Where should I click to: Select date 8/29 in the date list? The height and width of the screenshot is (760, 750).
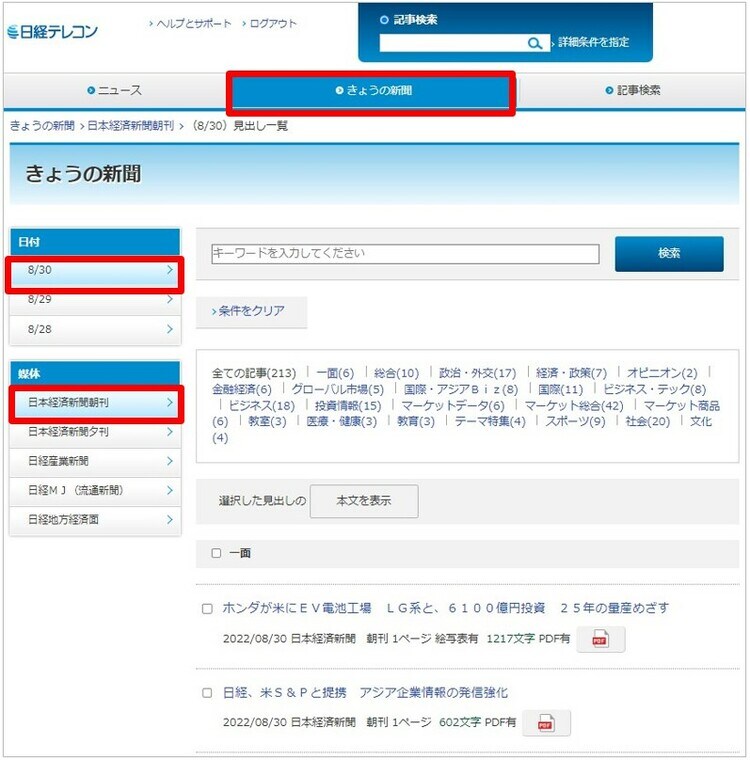coord(95,300)
